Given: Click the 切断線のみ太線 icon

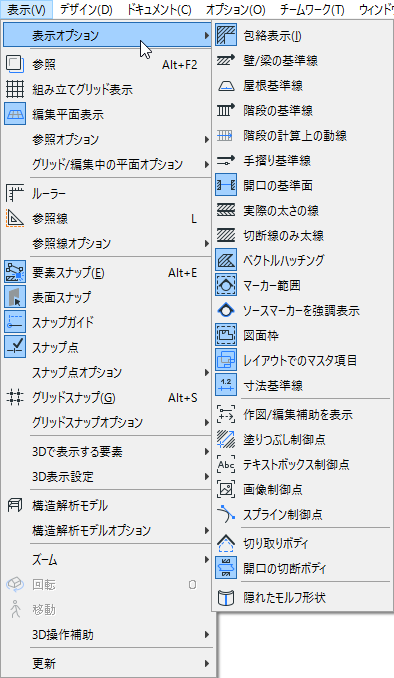Looking at the screenshot, I should click(x=226, y=235).
